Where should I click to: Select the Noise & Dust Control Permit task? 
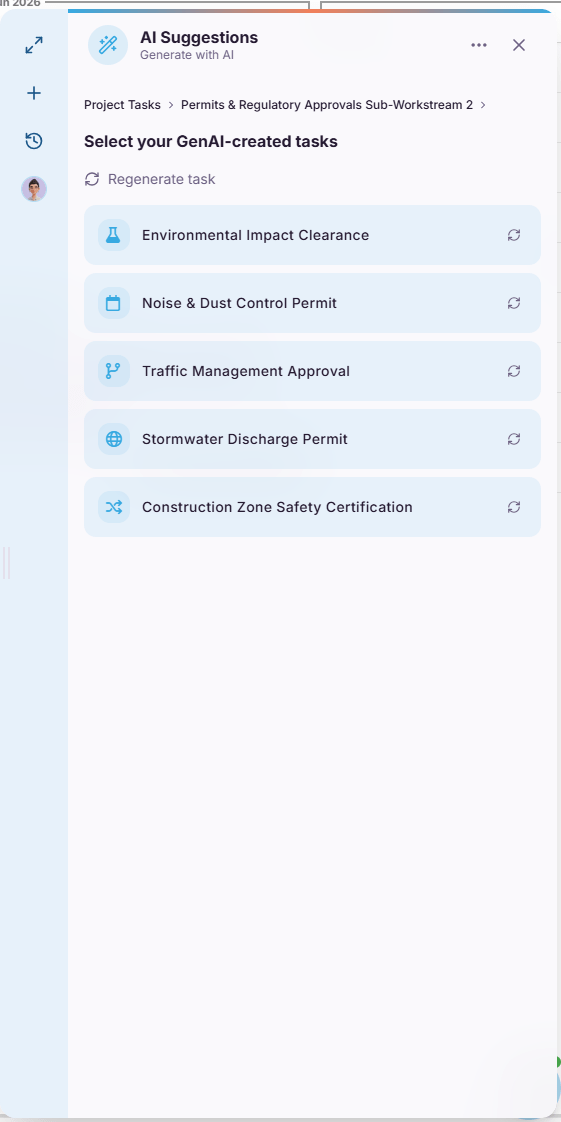pos(312,303)
